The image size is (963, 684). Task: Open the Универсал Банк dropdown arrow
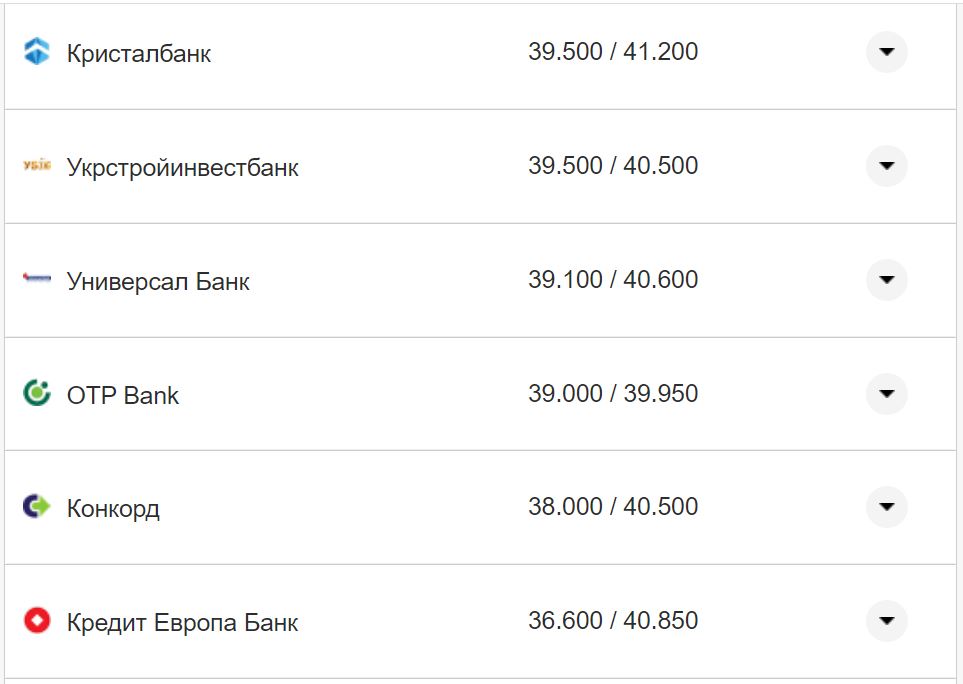click(886, 280)
